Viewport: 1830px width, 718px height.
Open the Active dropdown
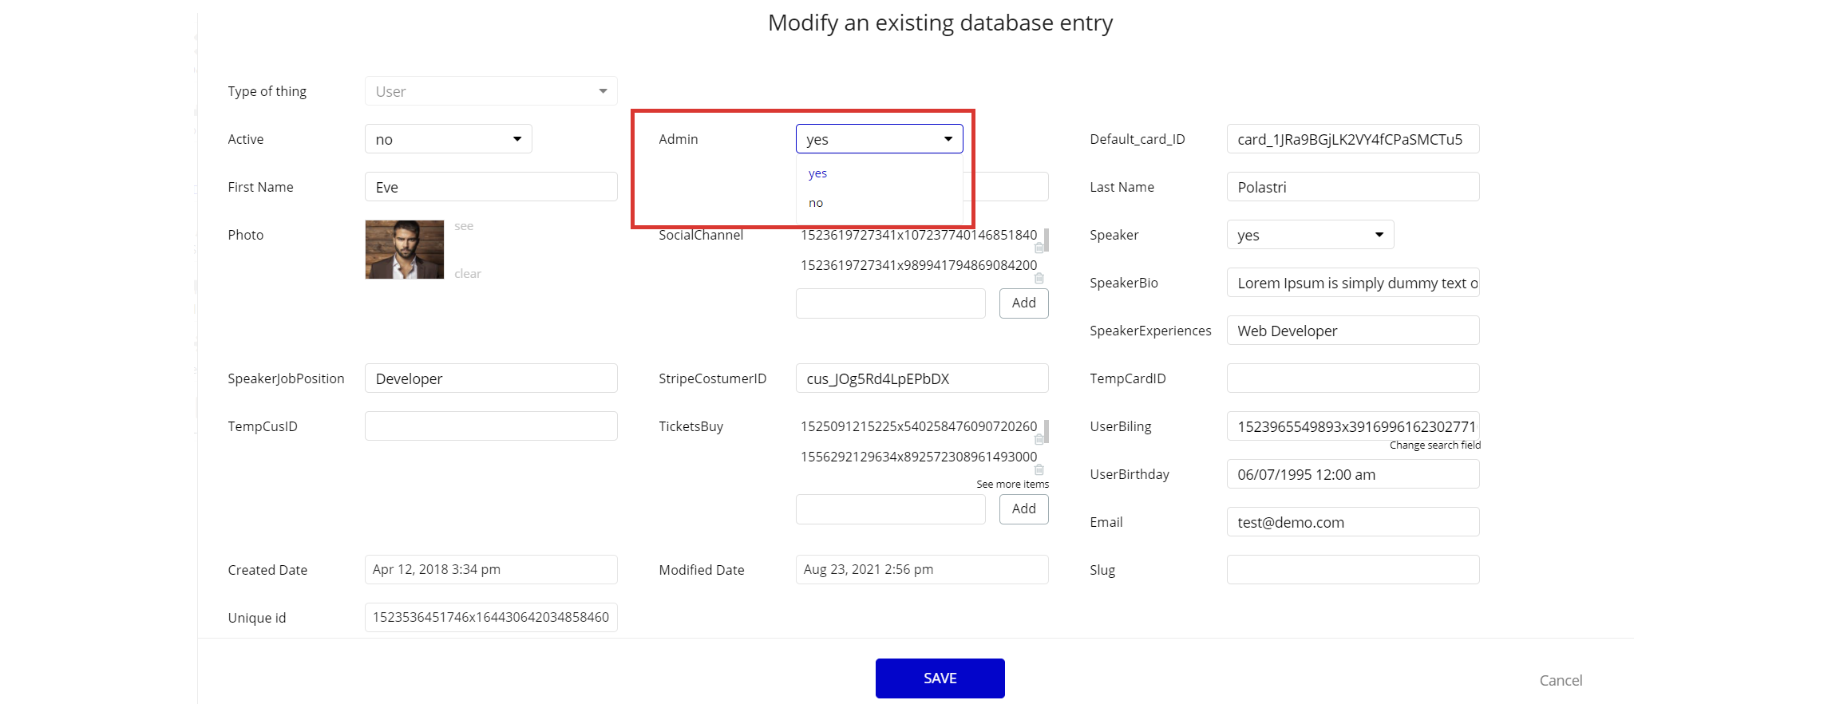(448, 139)
